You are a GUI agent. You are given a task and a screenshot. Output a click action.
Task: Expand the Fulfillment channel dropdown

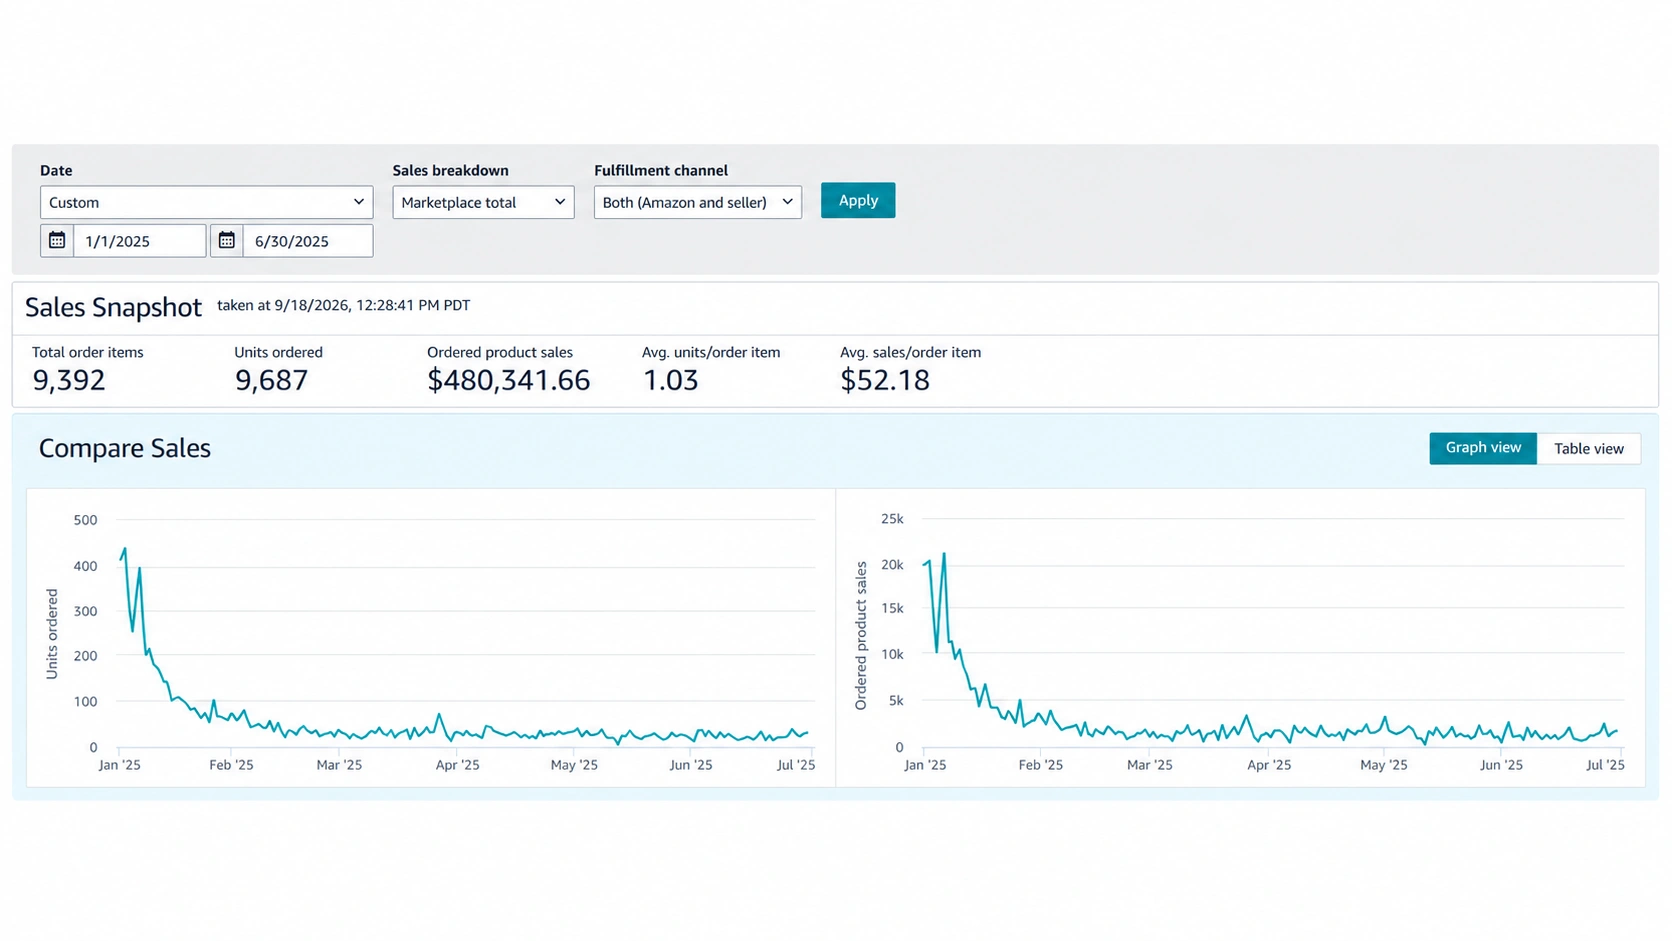tap(698, 202)
